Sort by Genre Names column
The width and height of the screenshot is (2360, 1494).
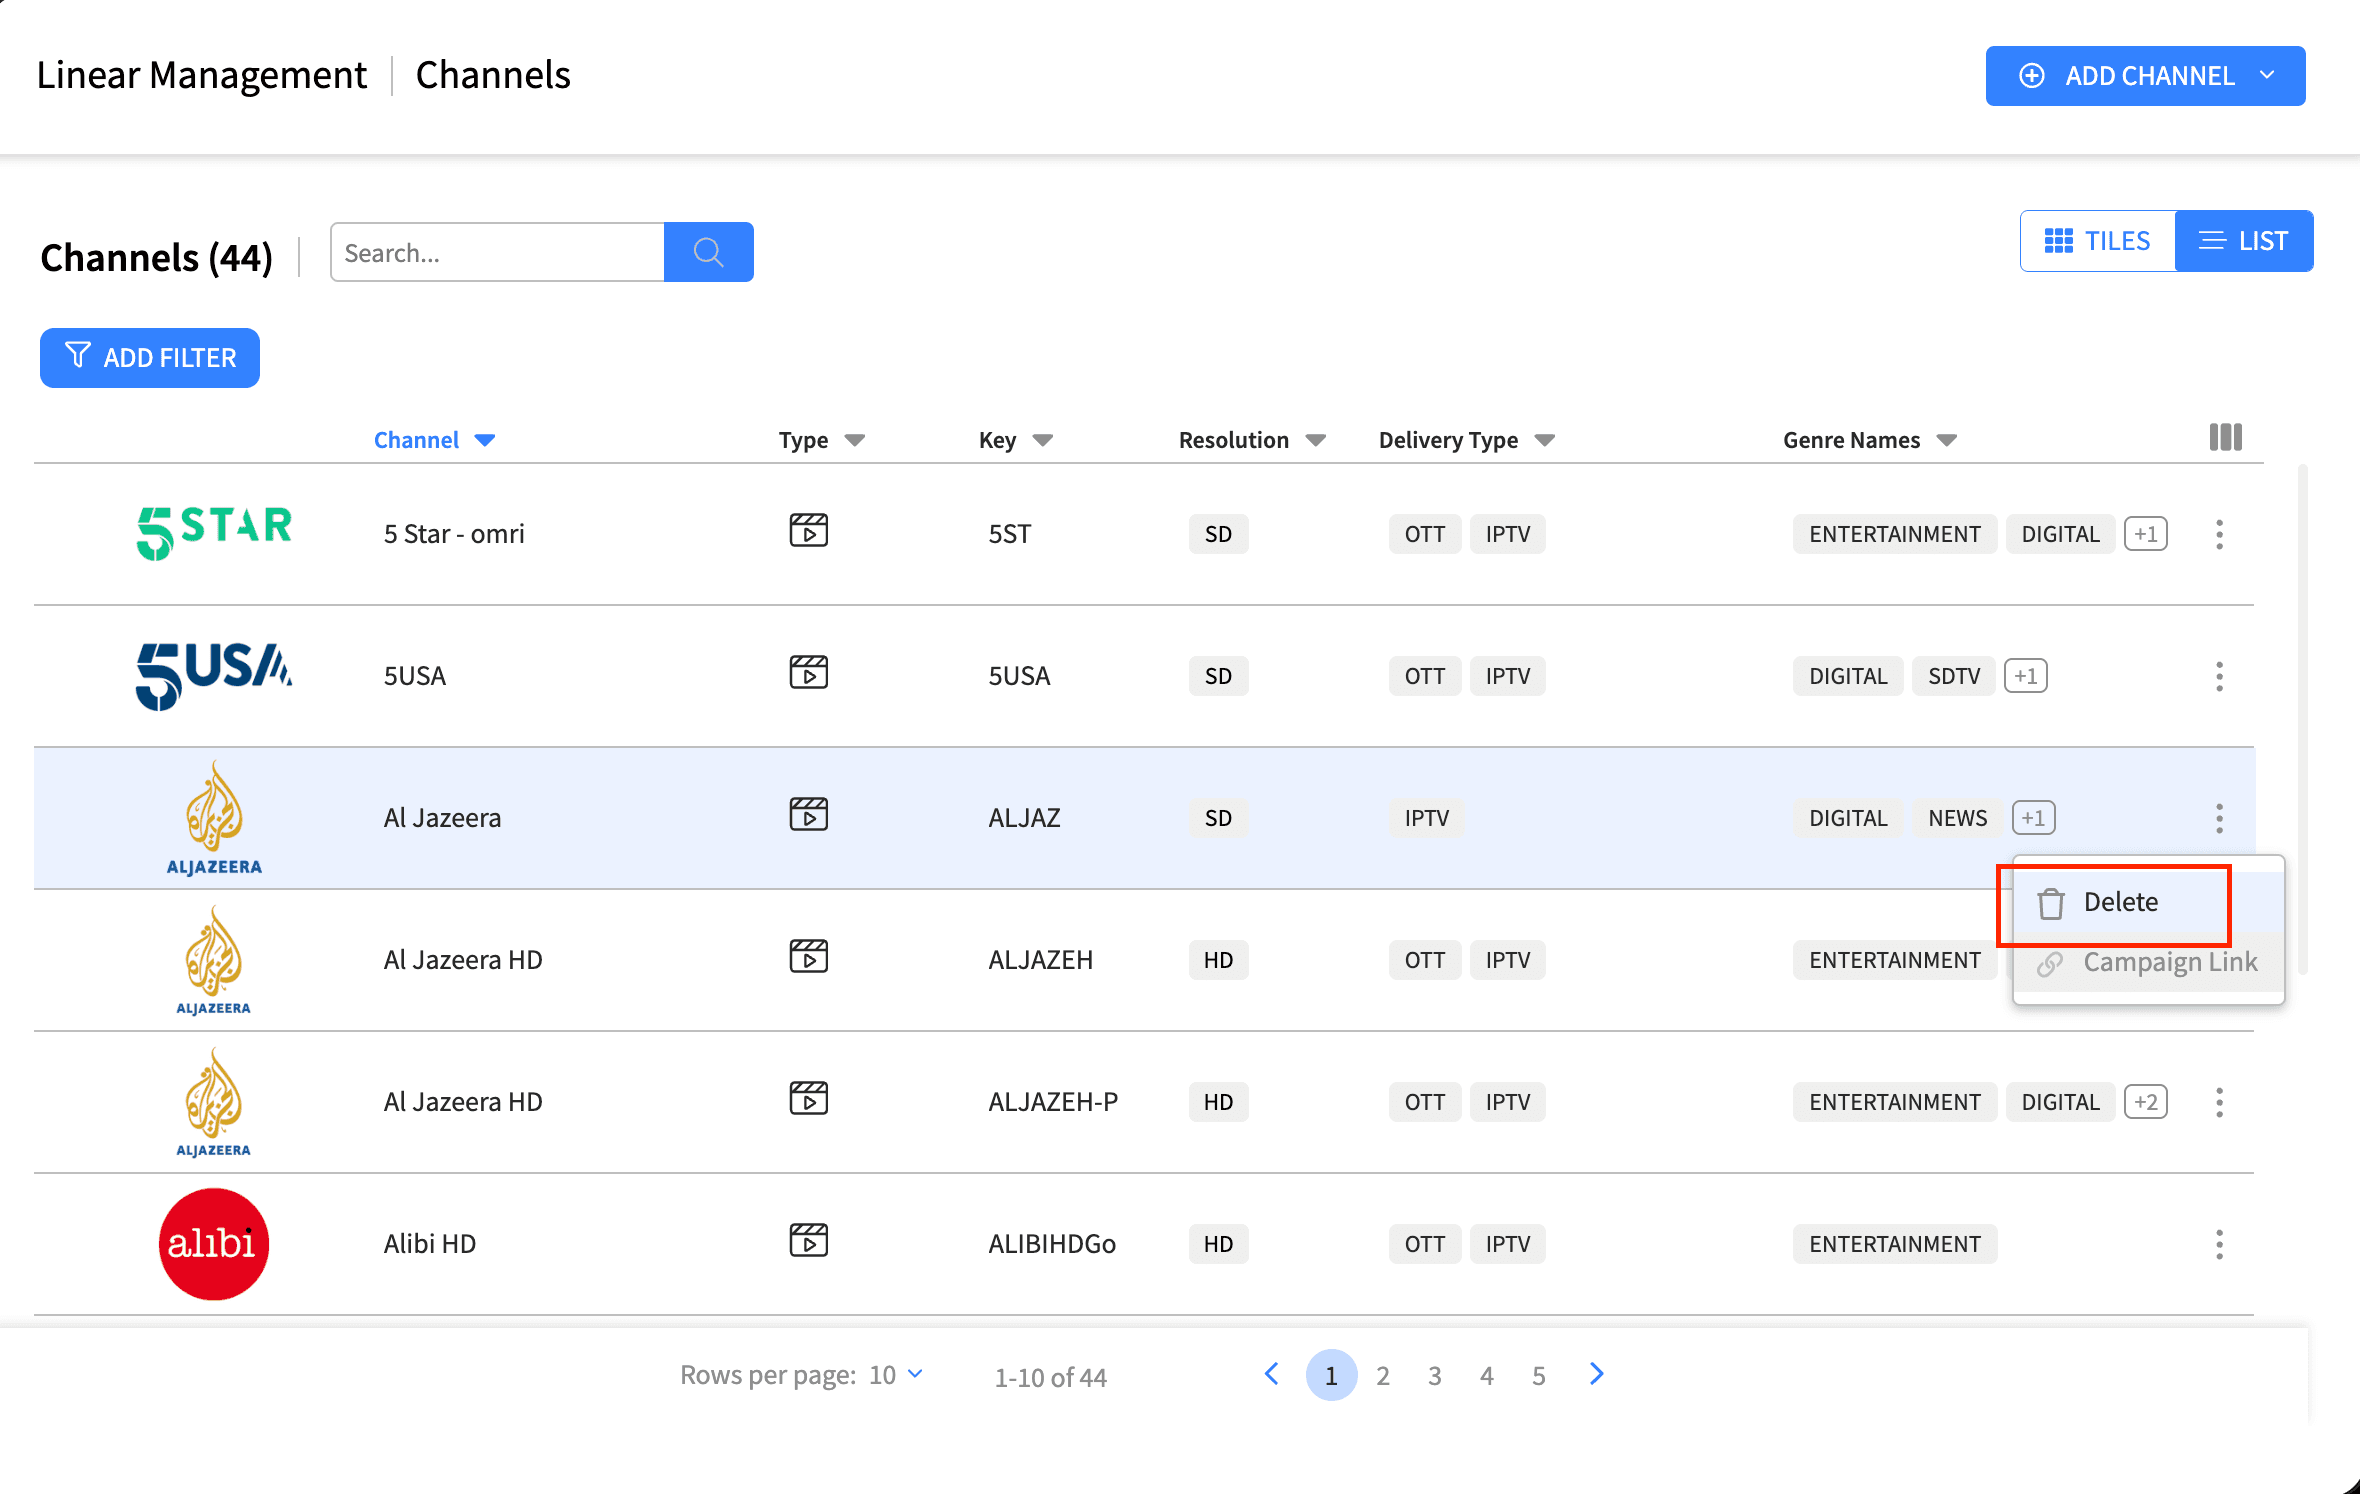[x=1869, y=440]
